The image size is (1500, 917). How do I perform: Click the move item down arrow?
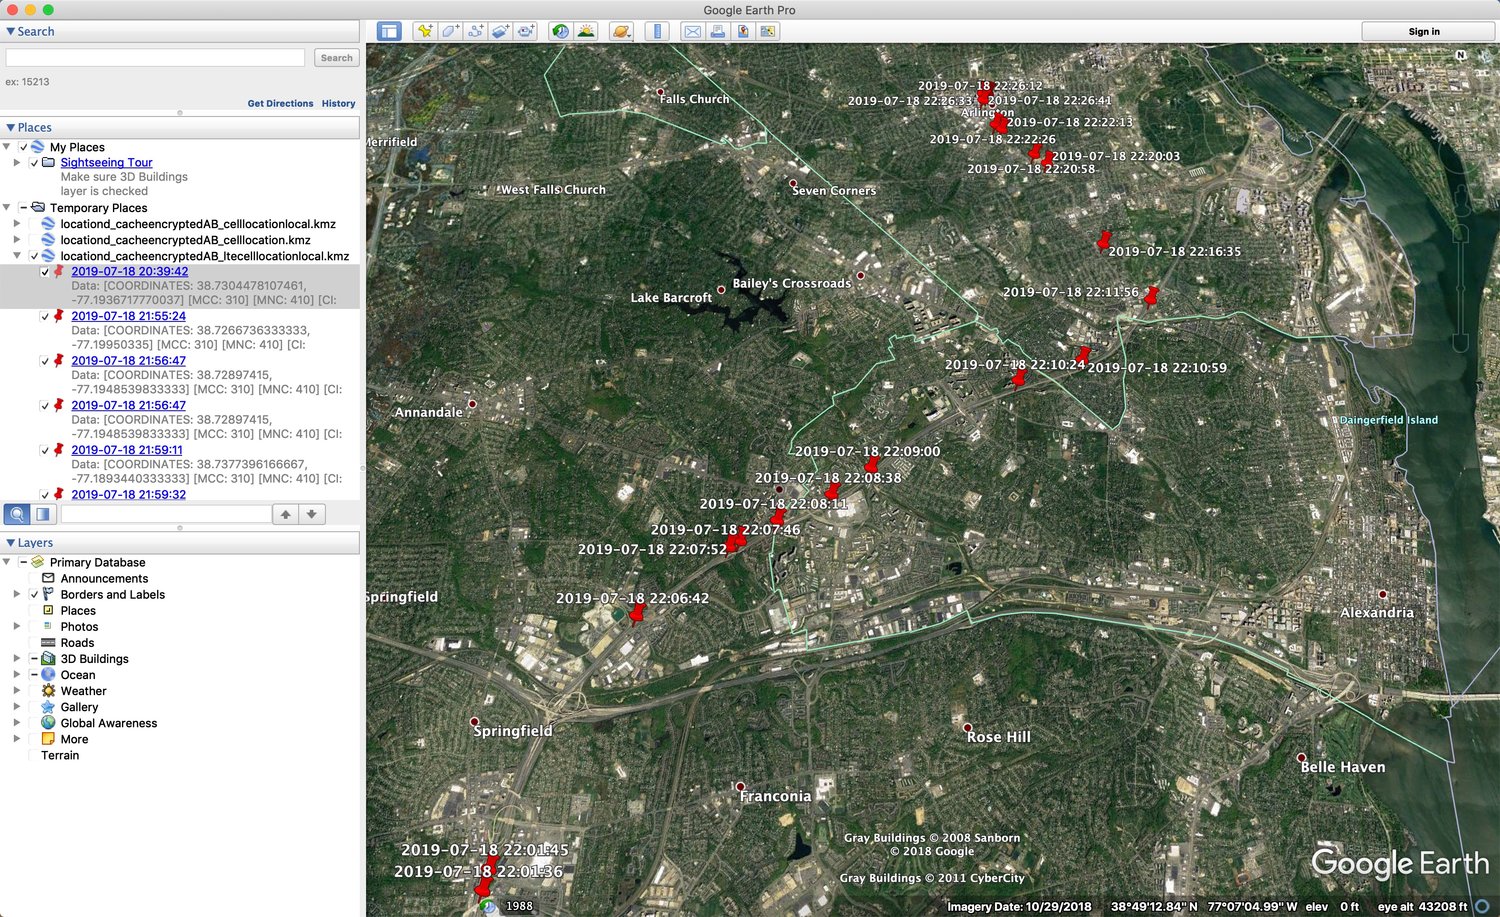[312, 514]
